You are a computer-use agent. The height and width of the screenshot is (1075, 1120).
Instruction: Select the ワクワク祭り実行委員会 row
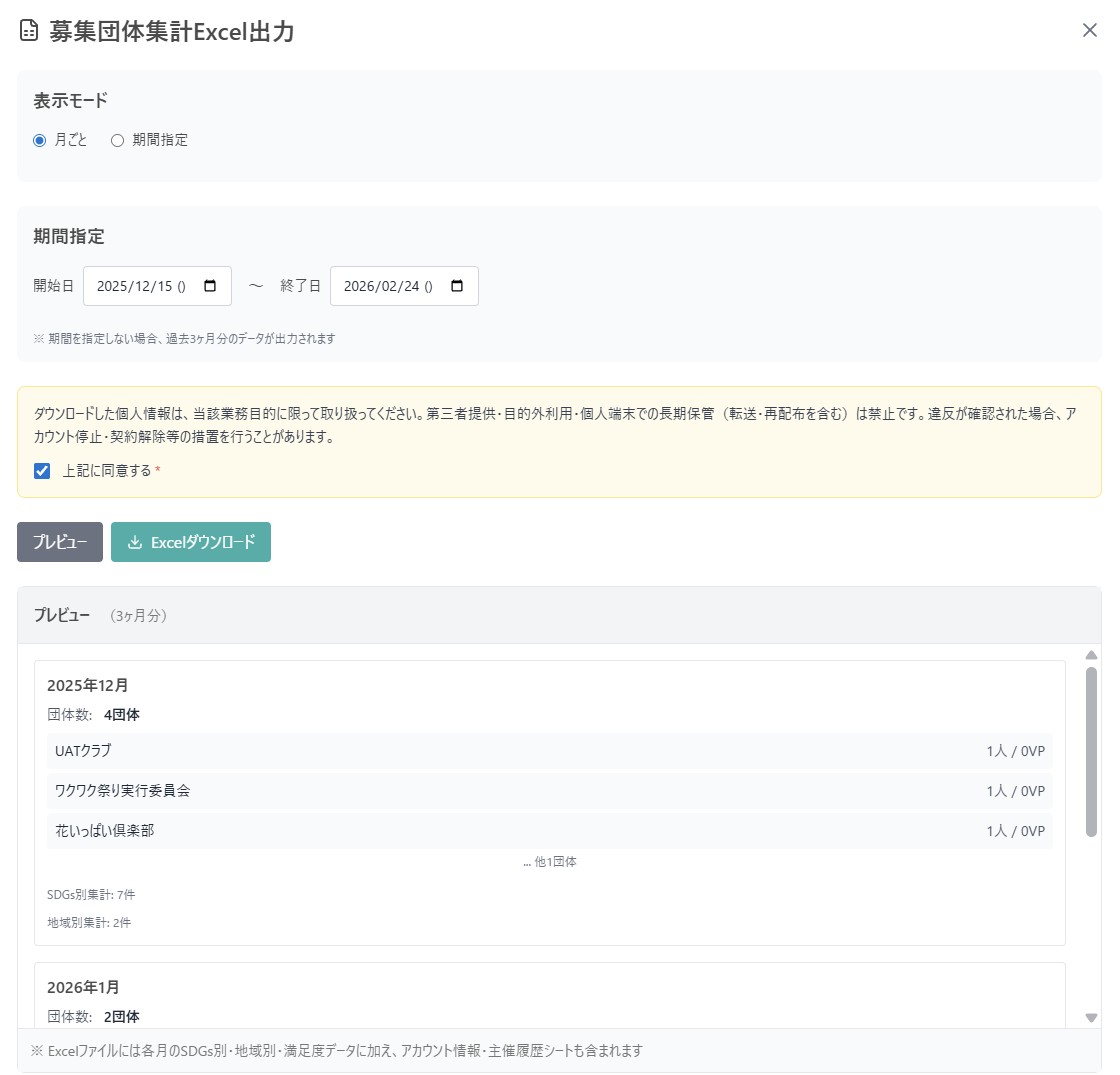(x=548, y=790)
